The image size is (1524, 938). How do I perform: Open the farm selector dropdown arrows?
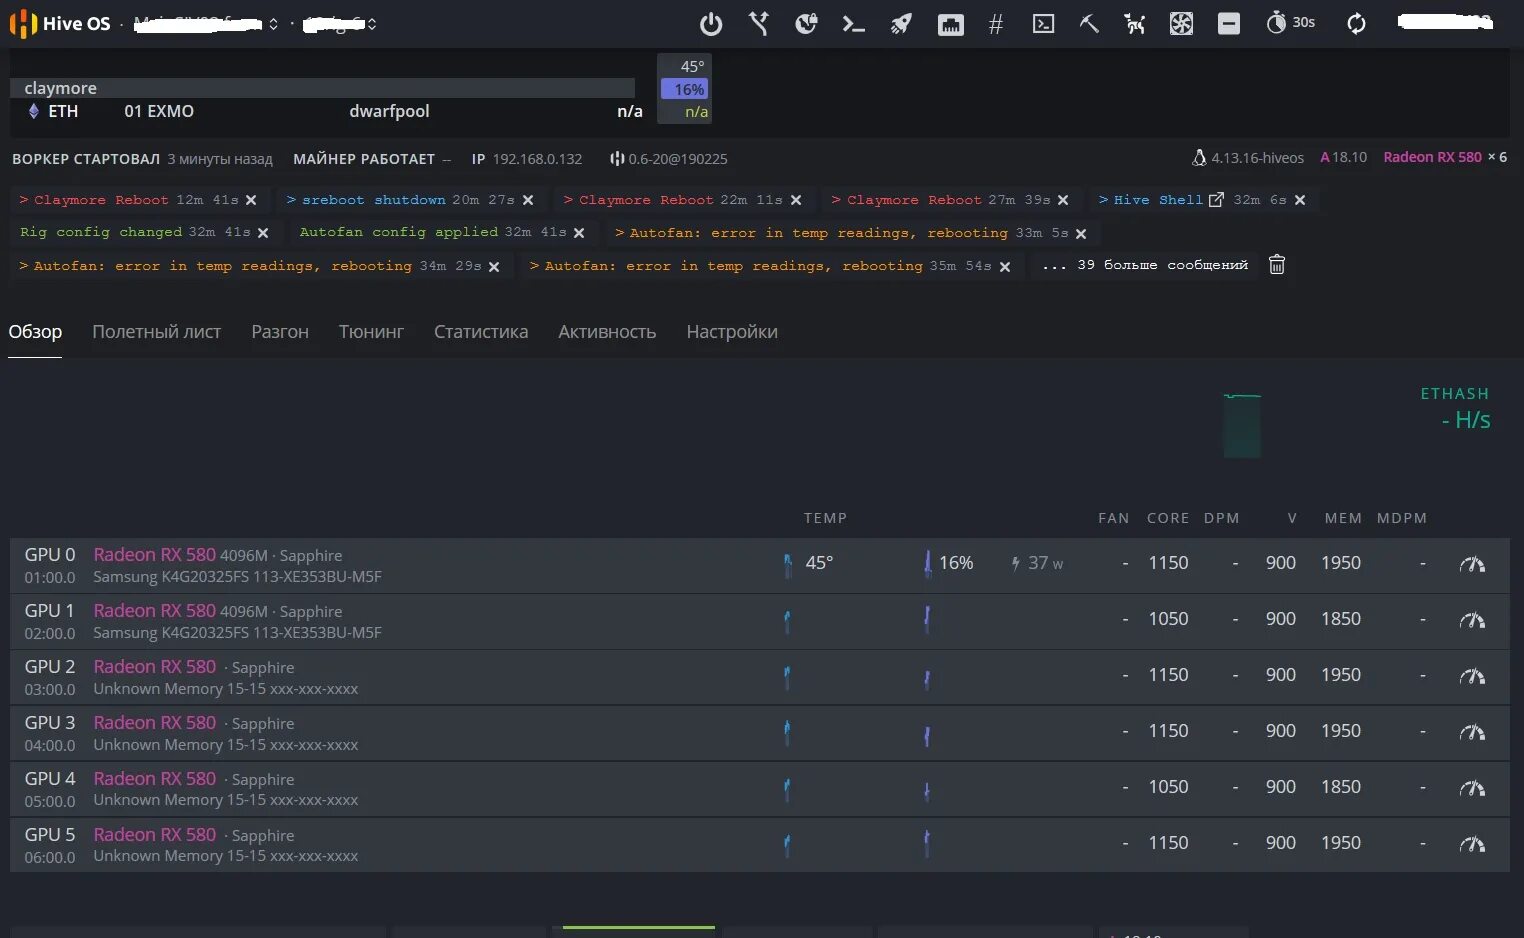point(273,24)
